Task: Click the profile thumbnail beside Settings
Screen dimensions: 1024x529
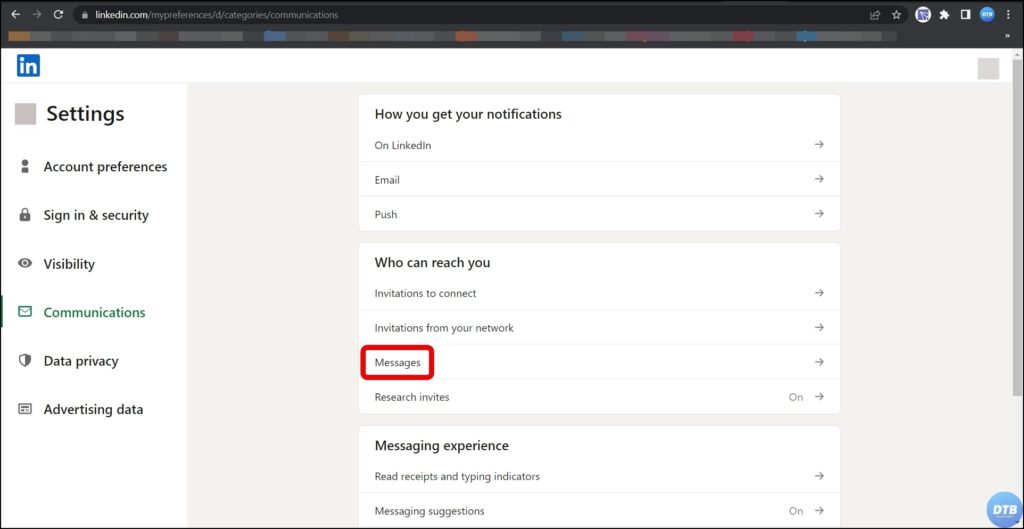Action: click(x=25, y=114)
